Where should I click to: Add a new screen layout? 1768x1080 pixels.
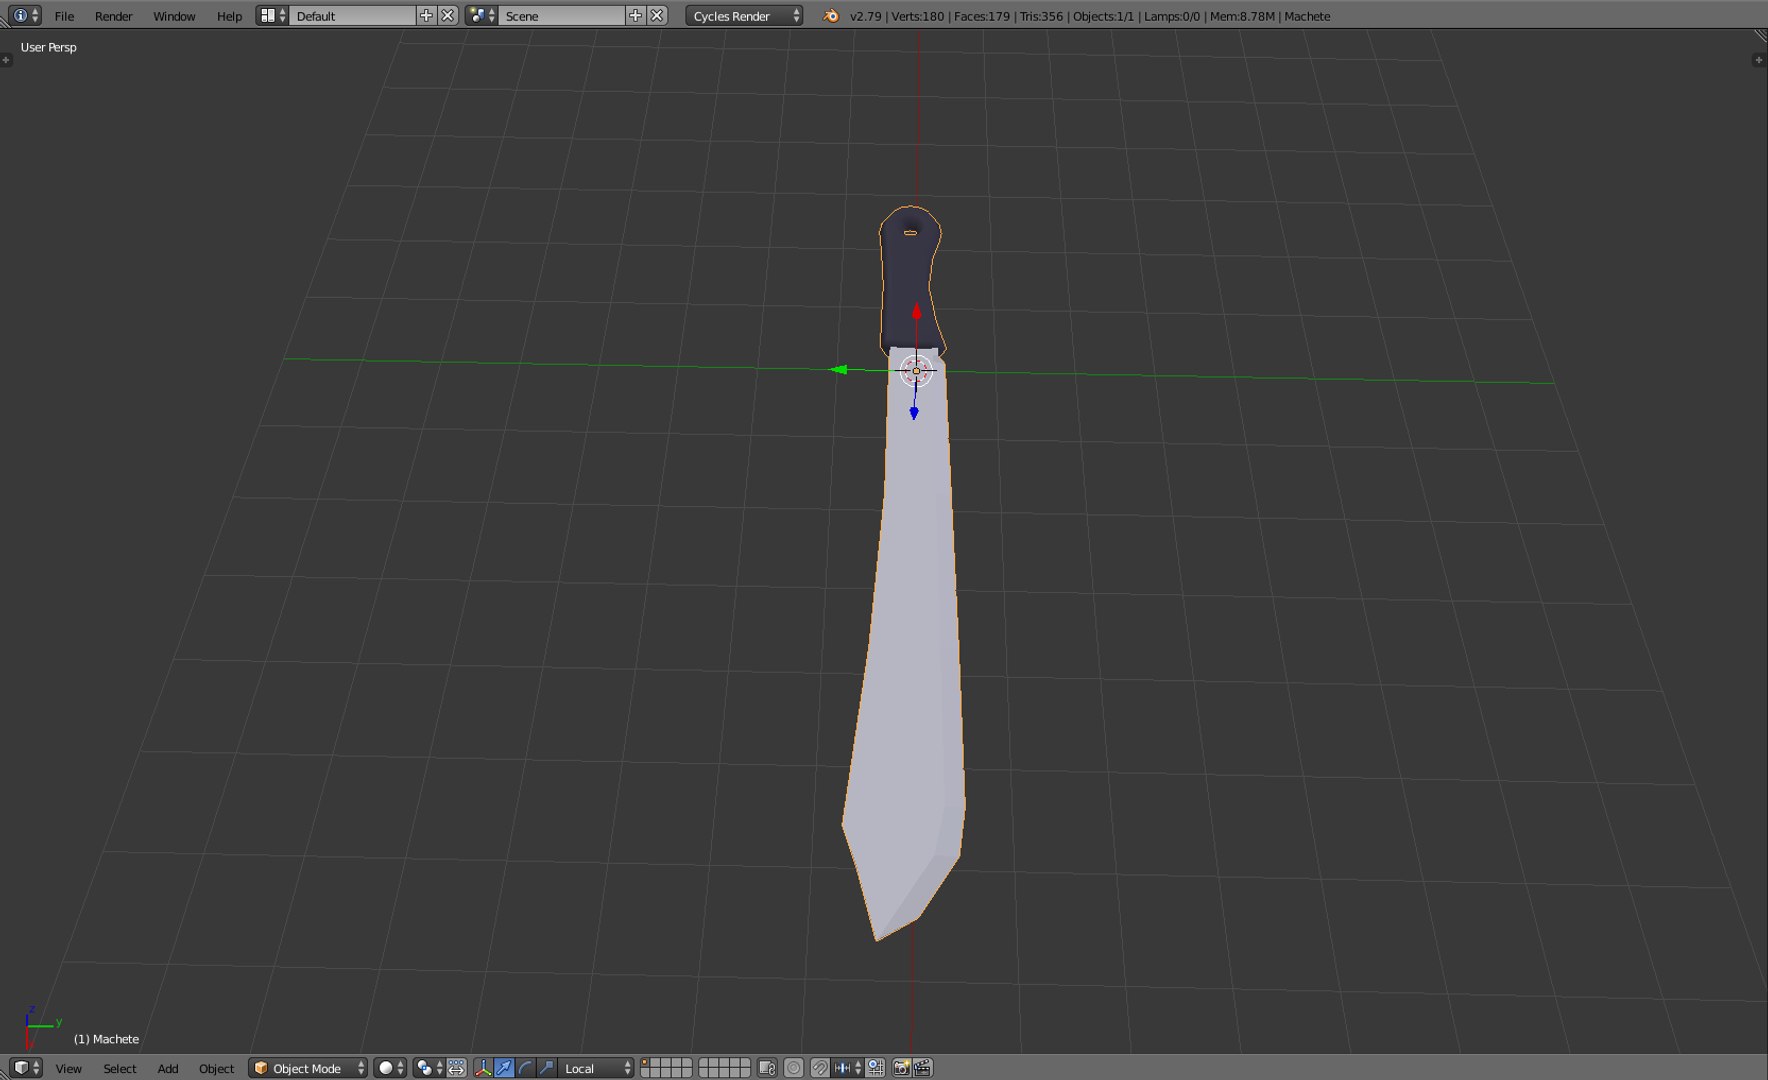tap(427, 16)
